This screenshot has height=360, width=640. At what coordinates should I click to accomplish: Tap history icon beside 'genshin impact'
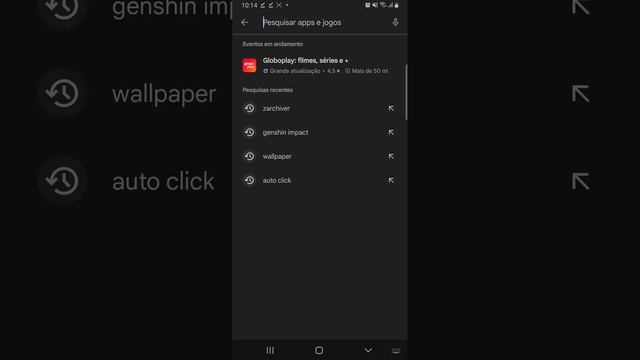pos(249,132)
